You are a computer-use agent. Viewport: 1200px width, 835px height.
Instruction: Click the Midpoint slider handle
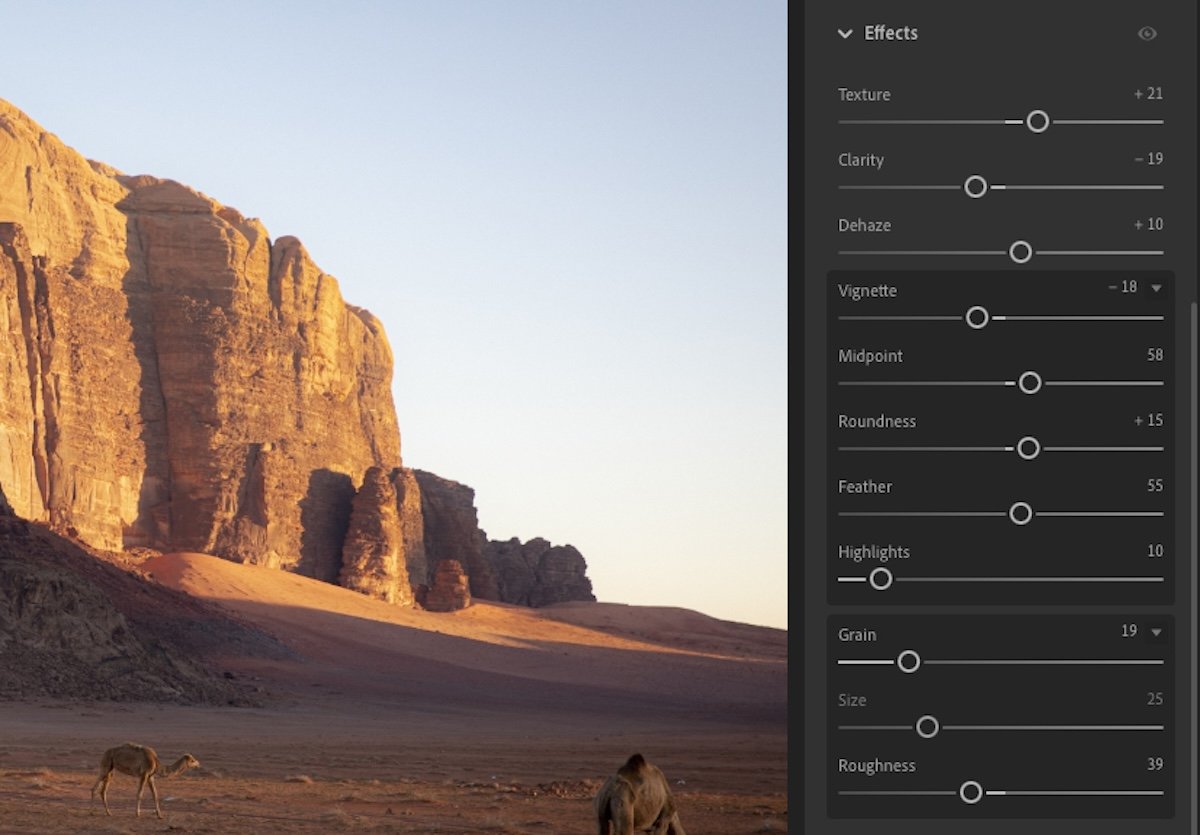coord(1031,383)
